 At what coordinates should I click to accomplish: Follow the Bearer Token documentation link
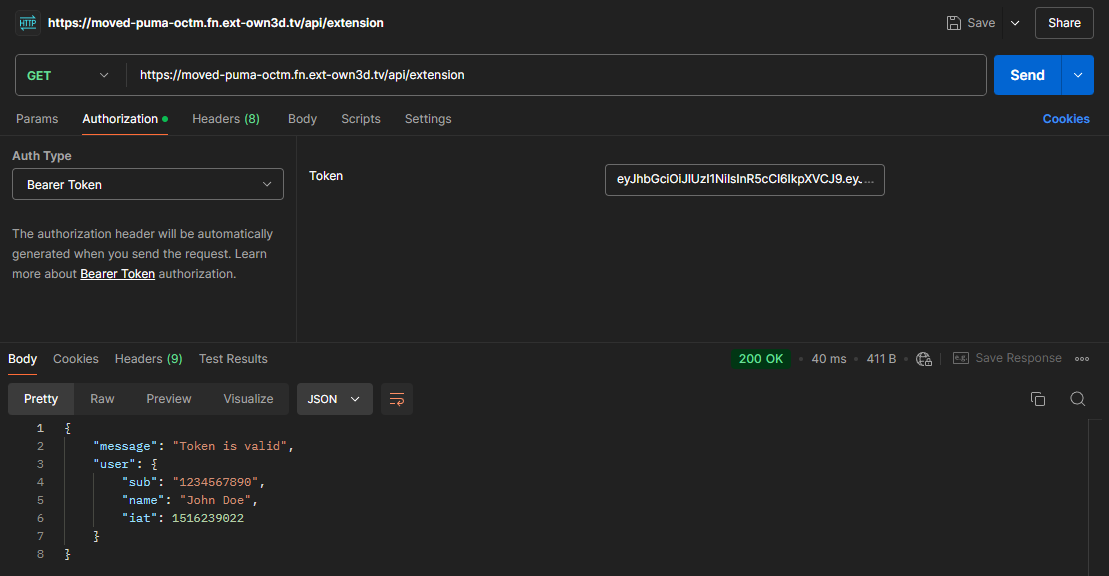point(117,274)
